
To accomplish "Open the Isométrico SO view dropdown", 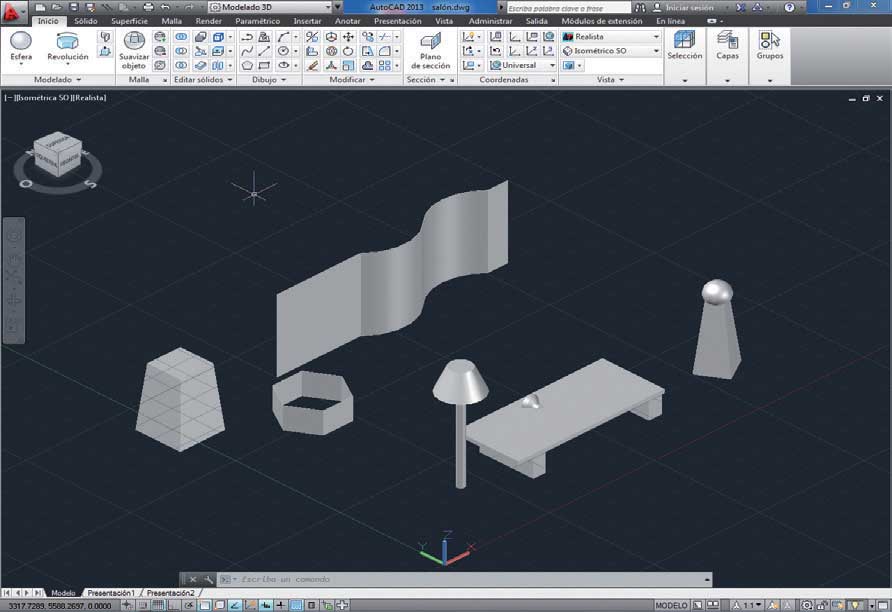I will point(611,51).
